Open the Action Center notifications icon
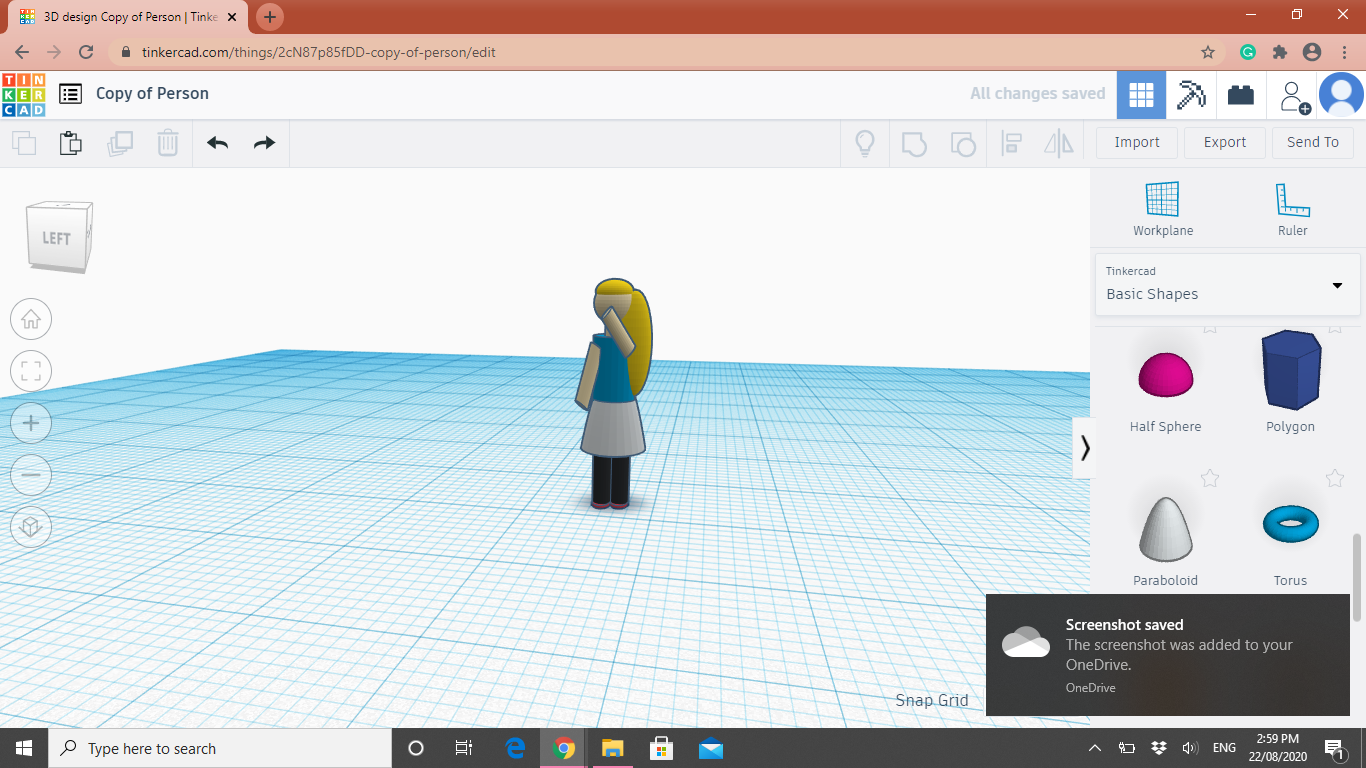 1334,748
